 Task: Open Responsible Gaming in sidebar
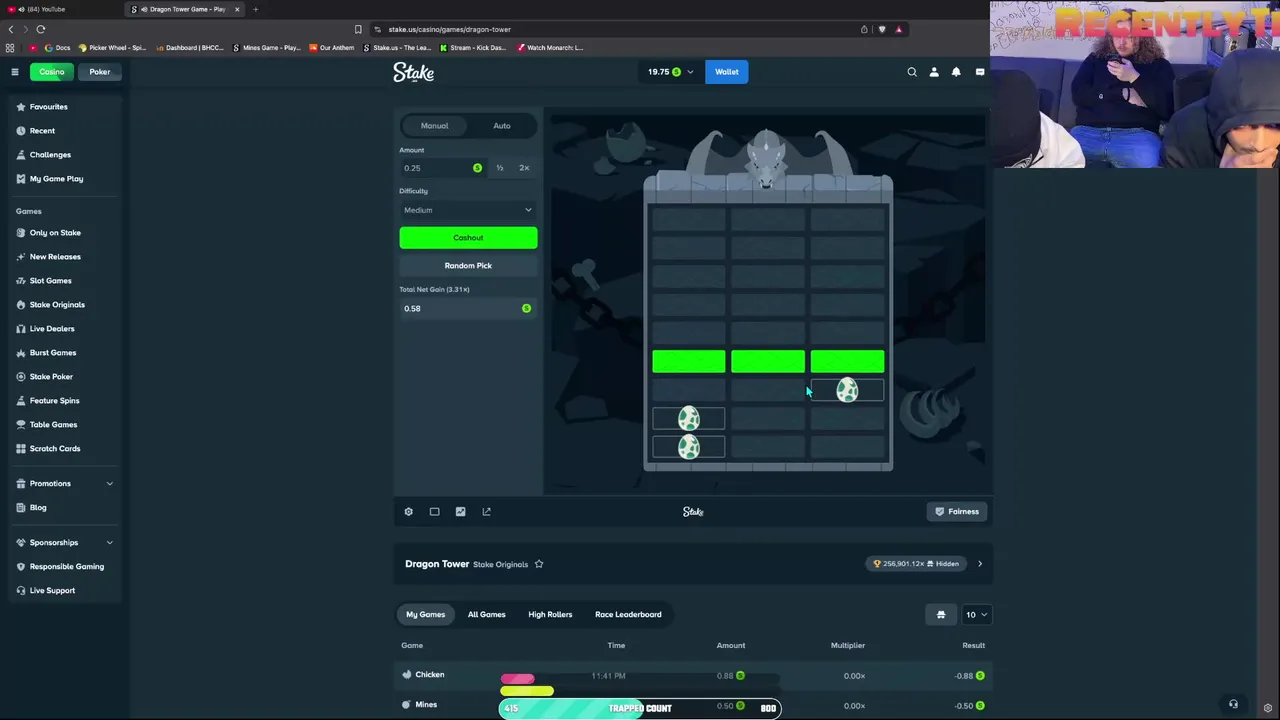click(66, 567)
